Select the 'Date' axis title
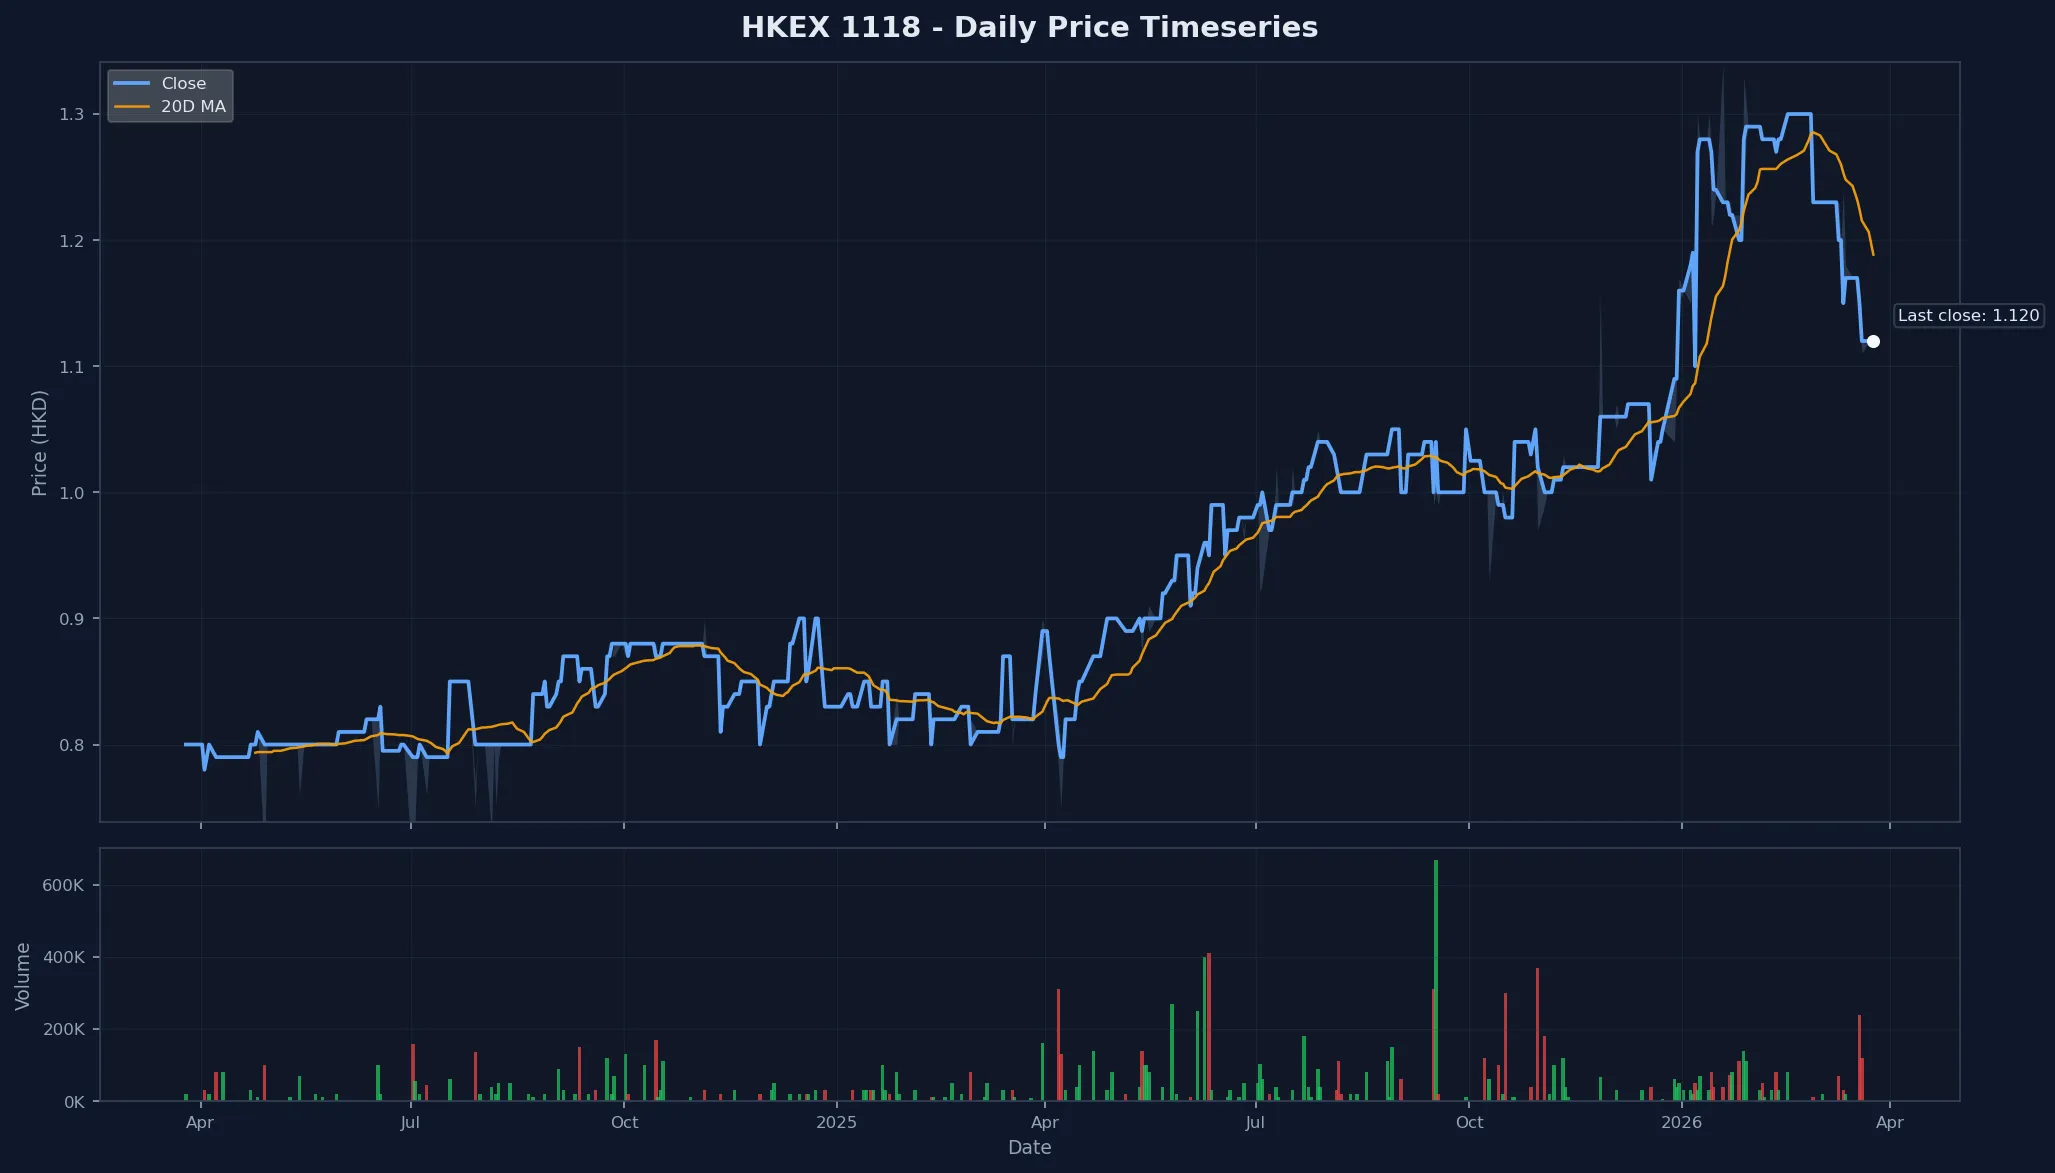2055x1173 pixels. coord(1030,1147)
